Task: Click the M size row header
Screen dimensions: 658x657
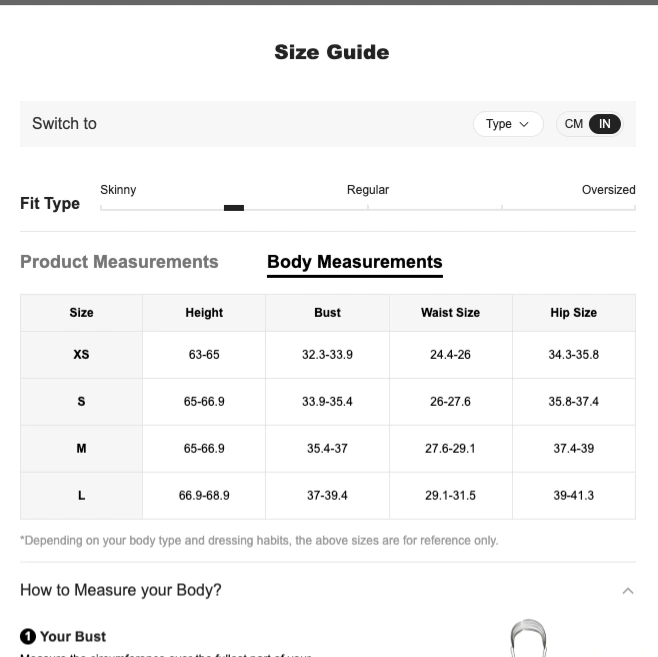Action: (81, 448)
